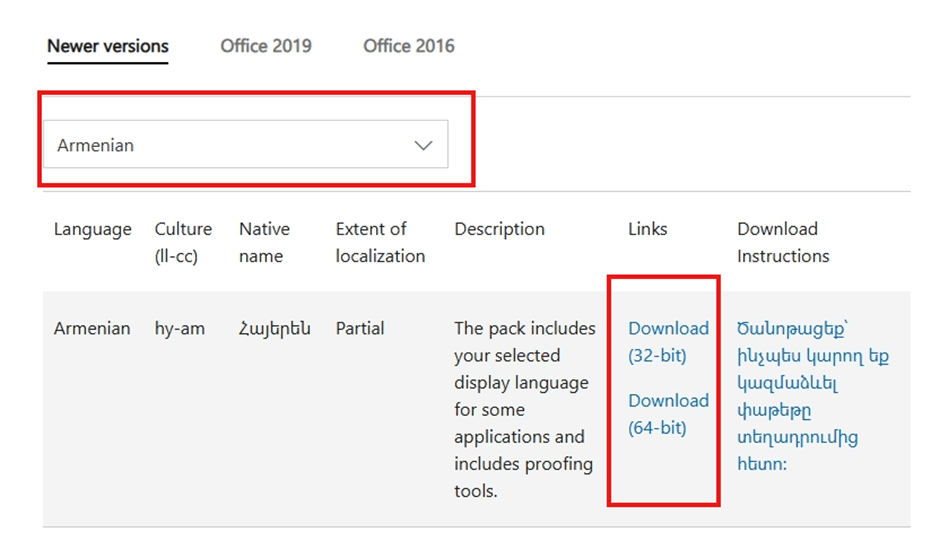Select the Culture (ll-cc) column header
The height and width of the screenshot is (558, 940).
click(183, 242)
